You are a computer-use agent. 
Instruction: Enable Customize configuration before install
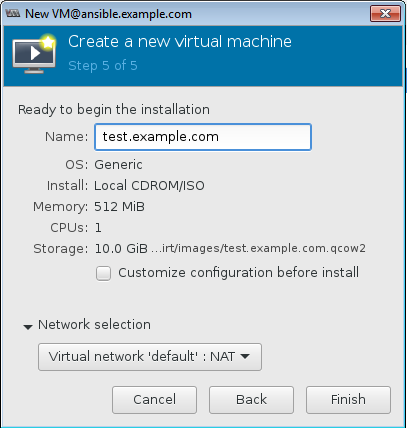[104, 274]
